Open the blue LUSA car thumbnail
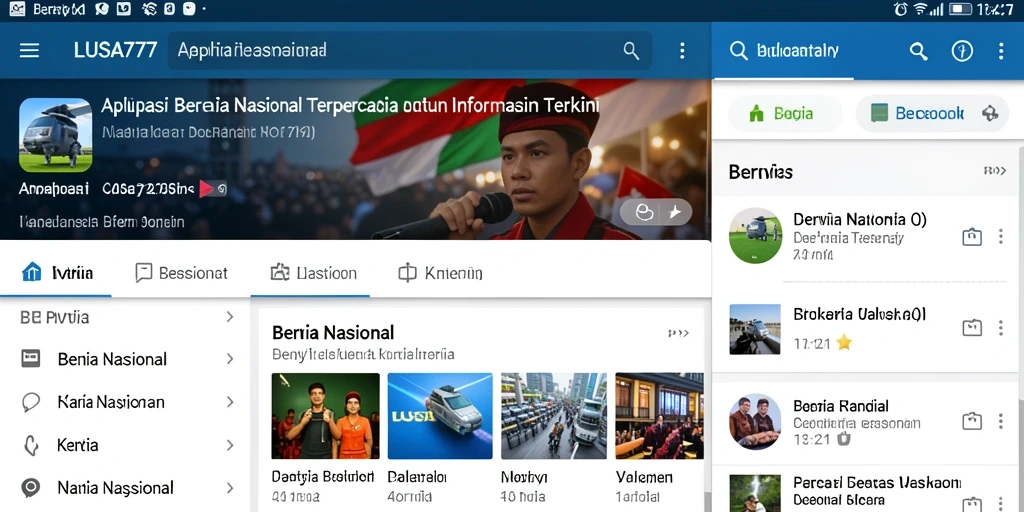 440,416
